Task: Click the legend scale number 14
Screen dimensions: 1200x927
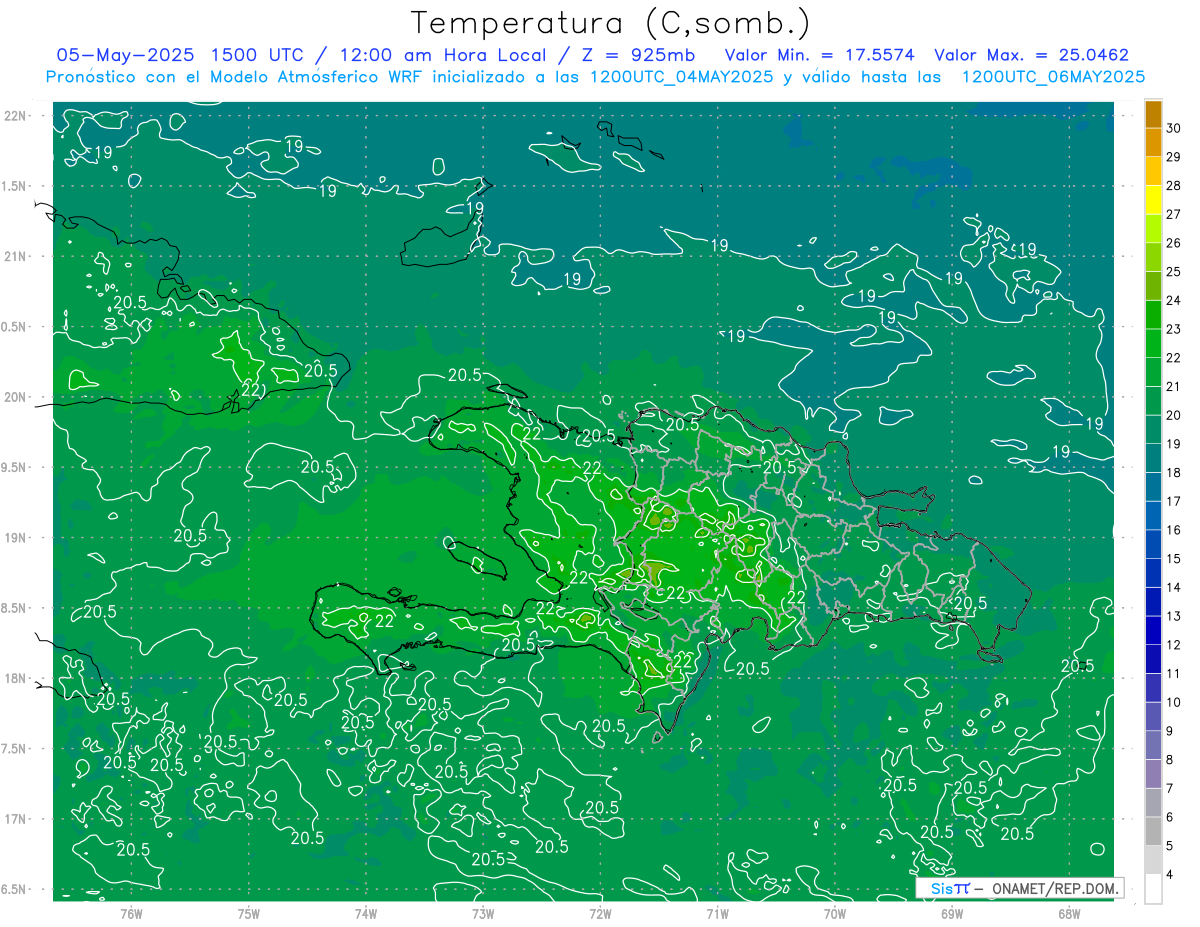Action: 1173,587
